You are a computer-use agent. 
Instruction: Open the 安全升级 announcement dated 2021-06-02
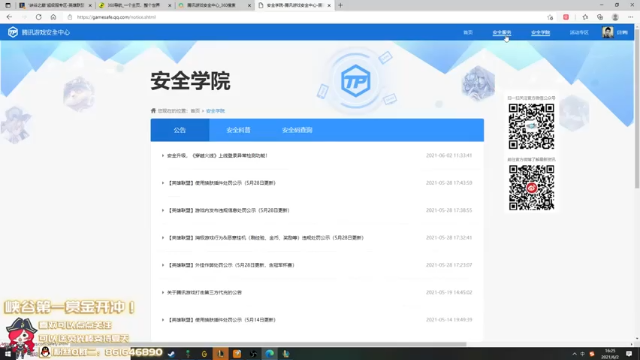pyautogui.click(x=217, y=156)
